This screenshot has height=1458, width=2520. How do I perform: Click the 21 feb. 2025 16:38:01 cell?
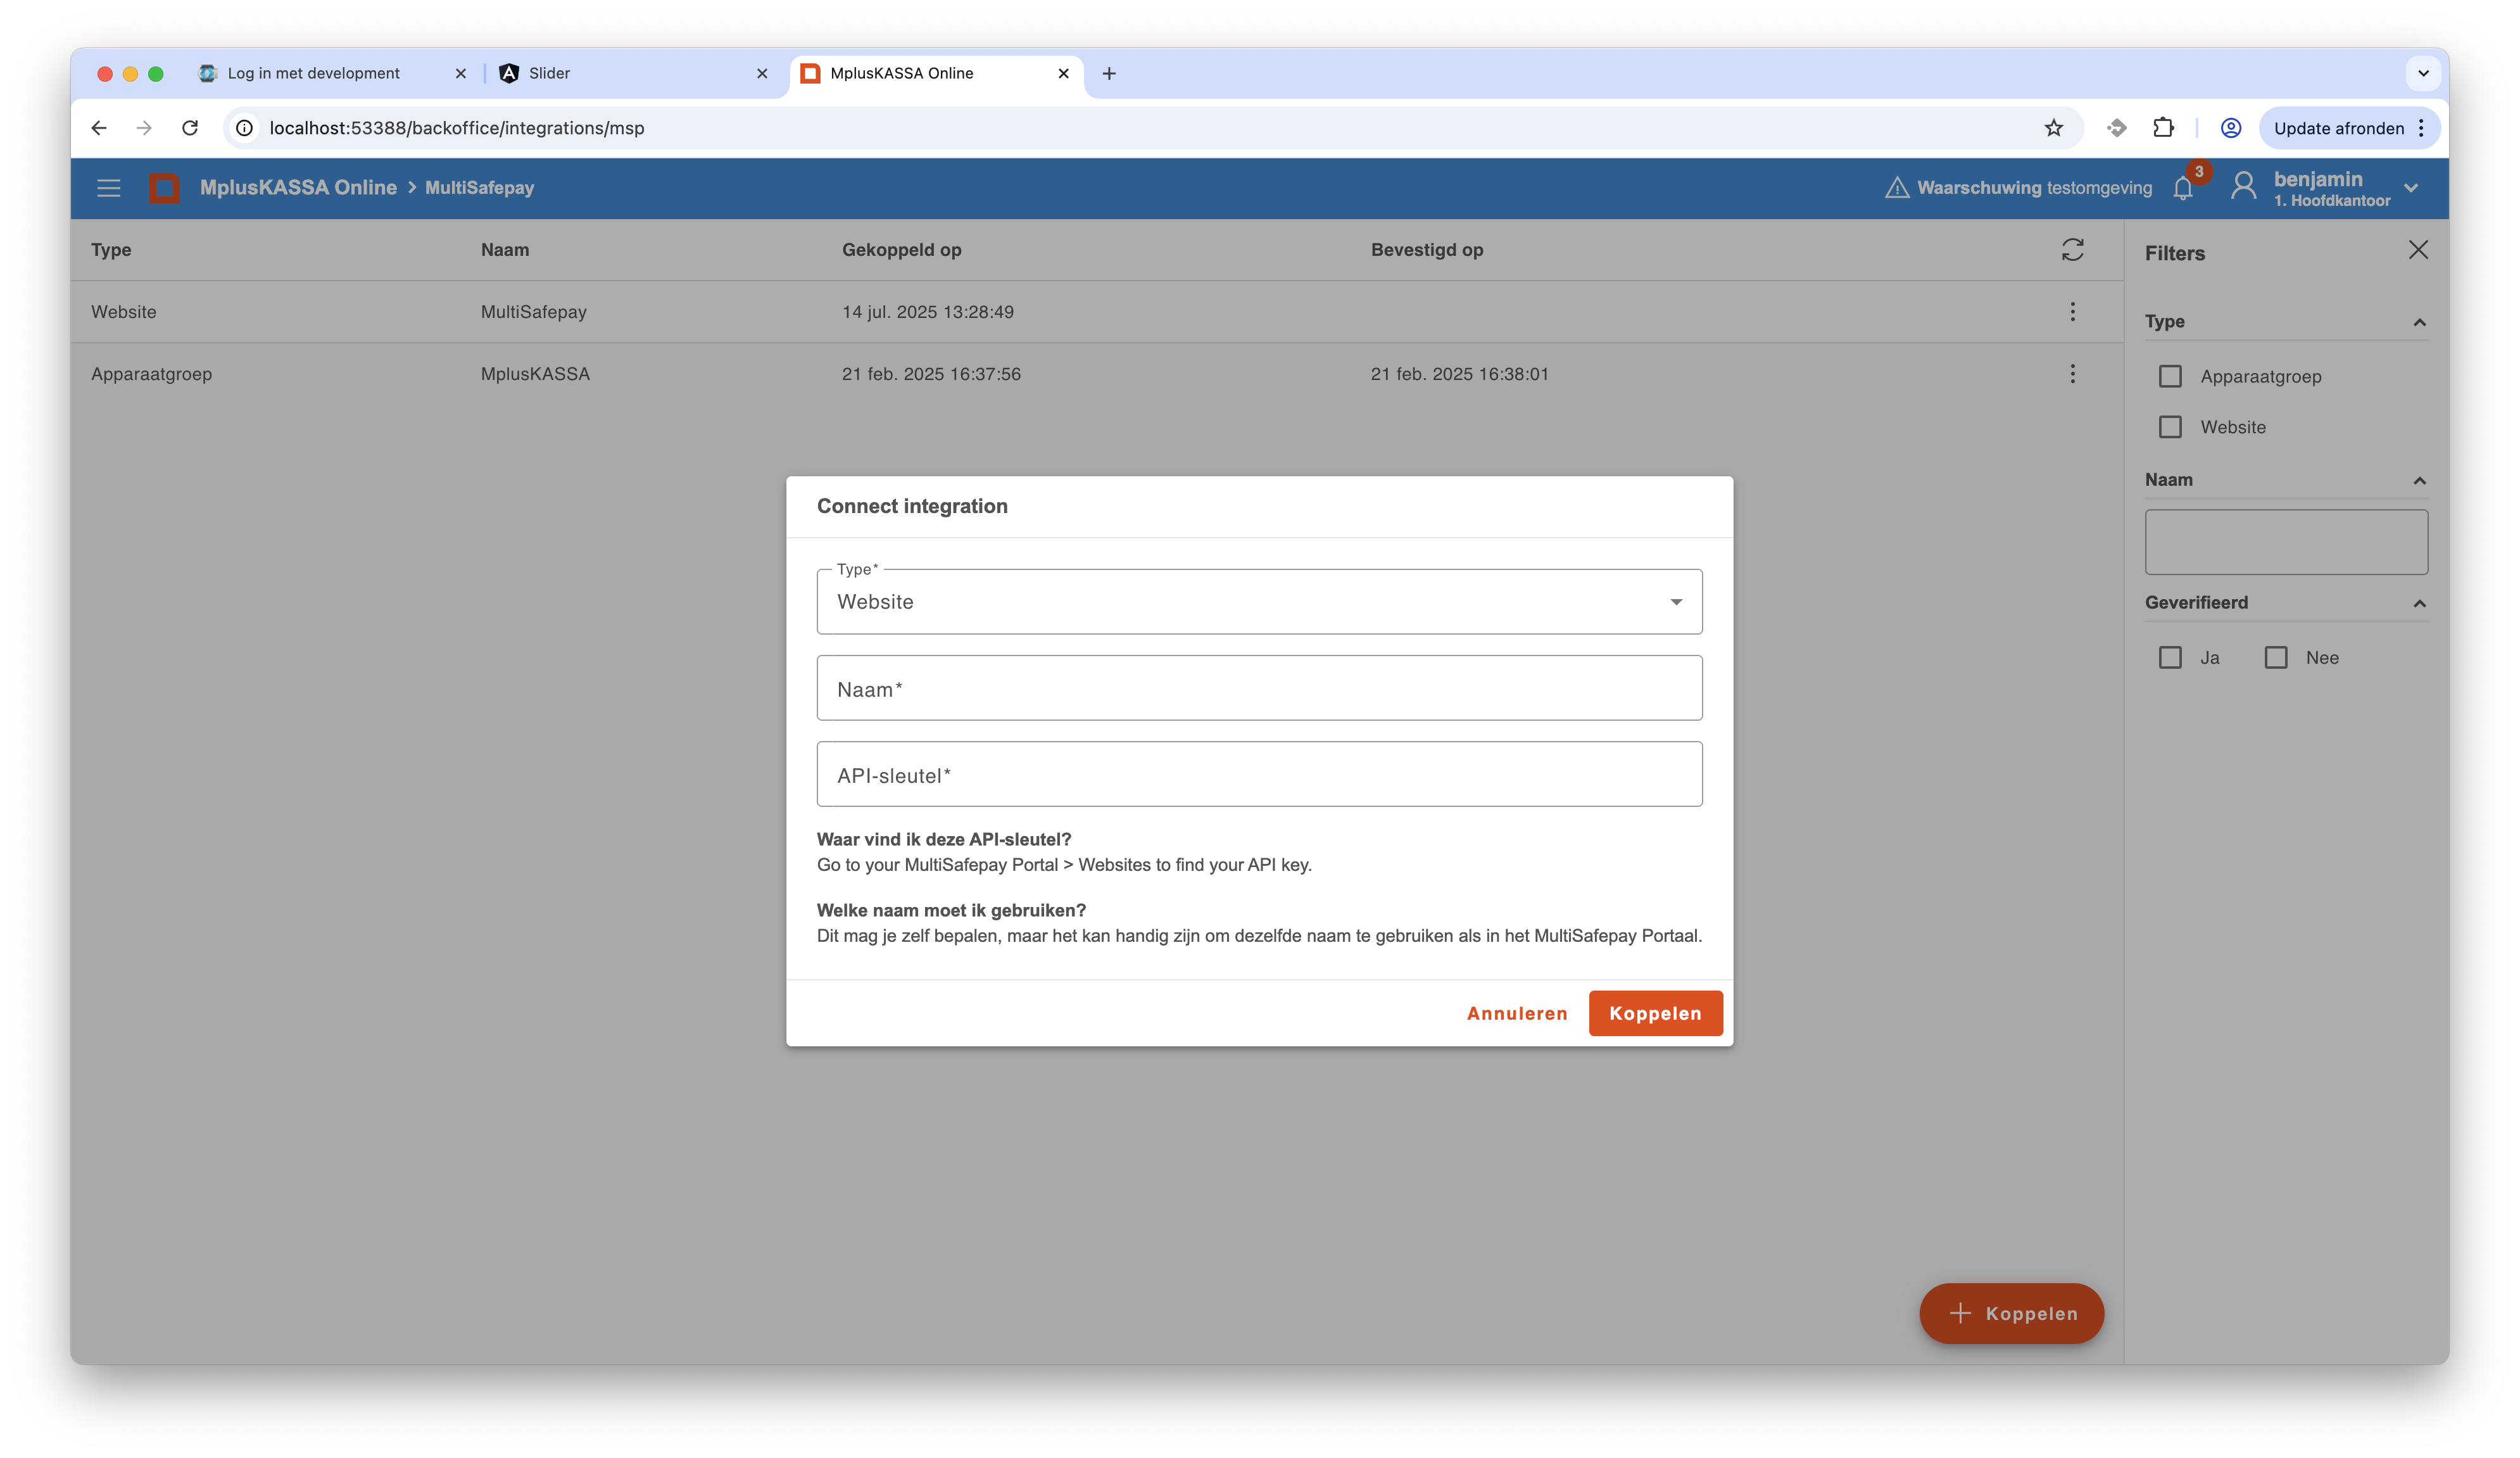(x=1459, y=374)
